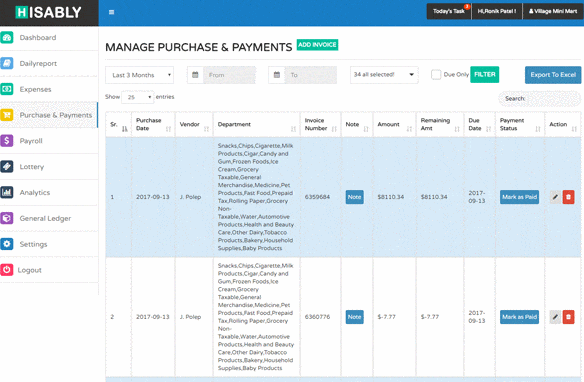
Task: Click Export To Excel button
Action: [x=553, y=75]
